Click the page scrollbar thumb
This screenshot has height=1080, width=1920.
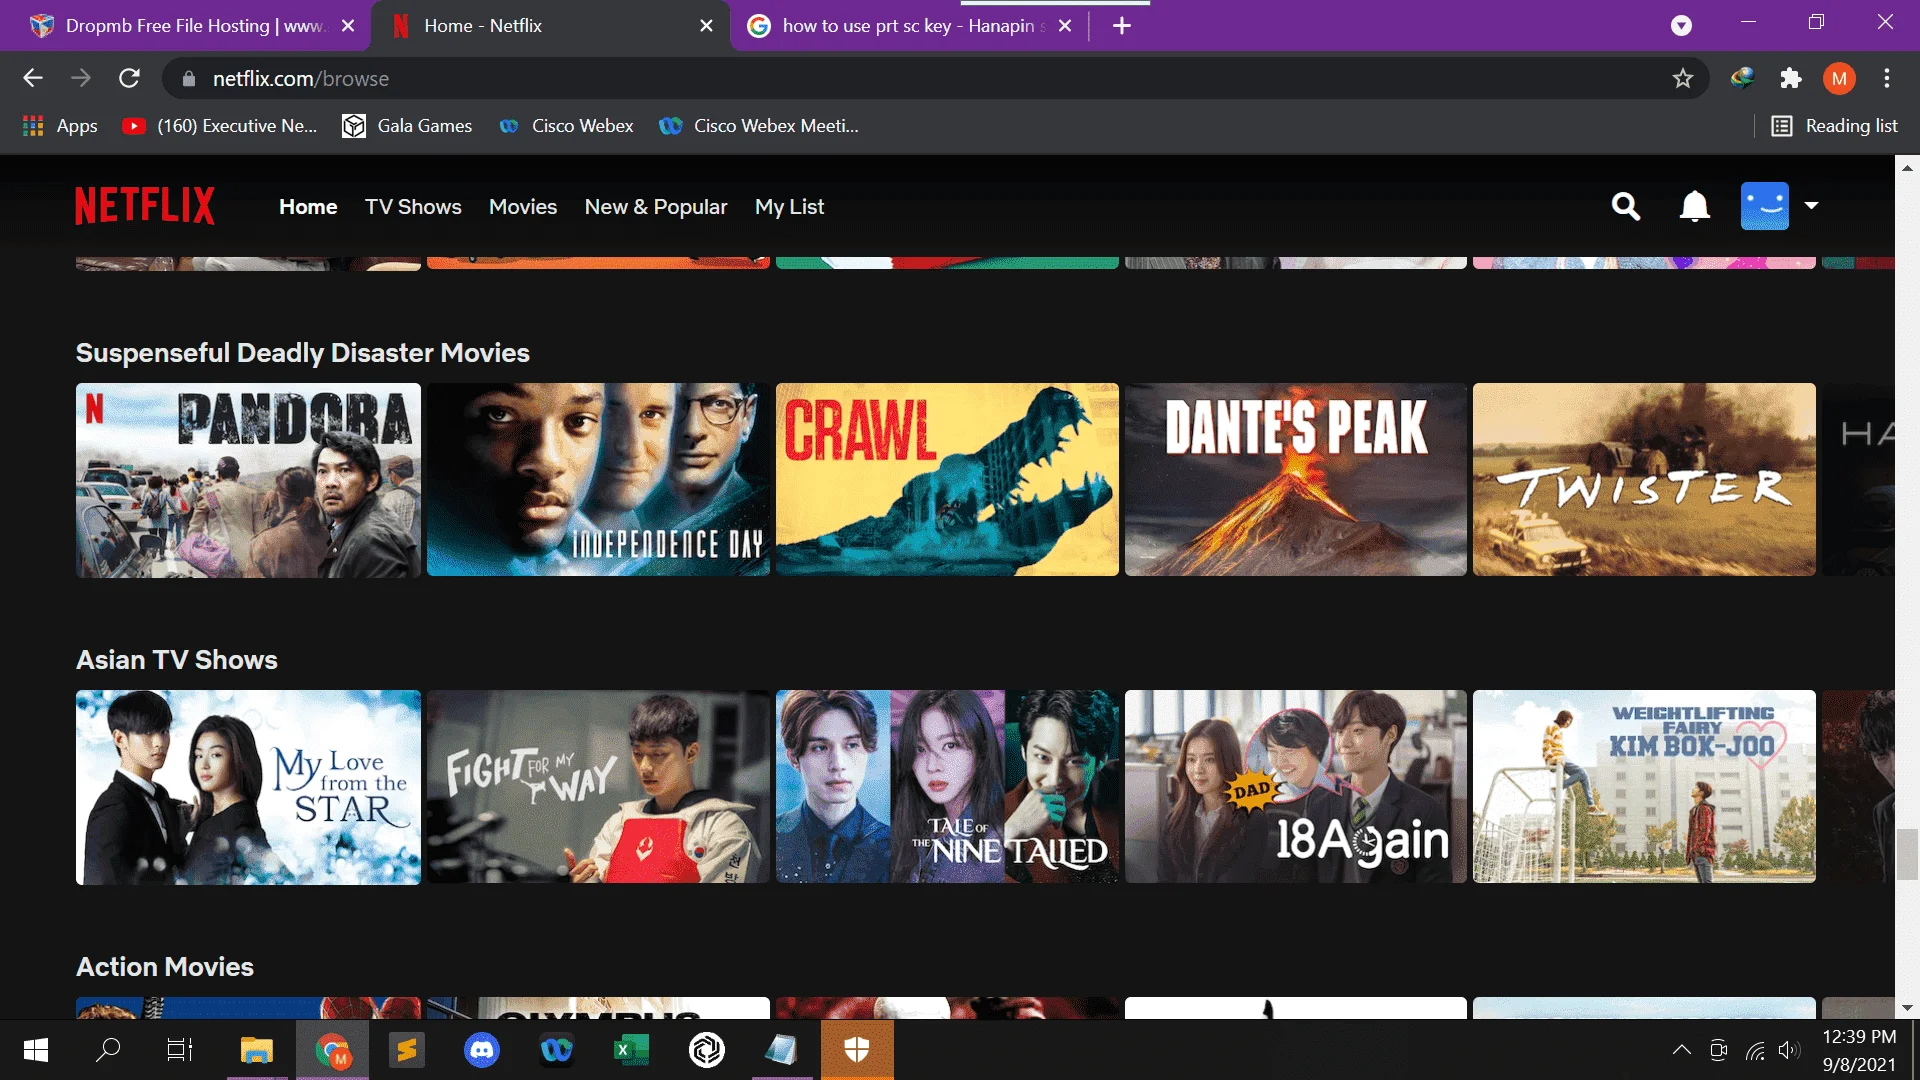1907,854
